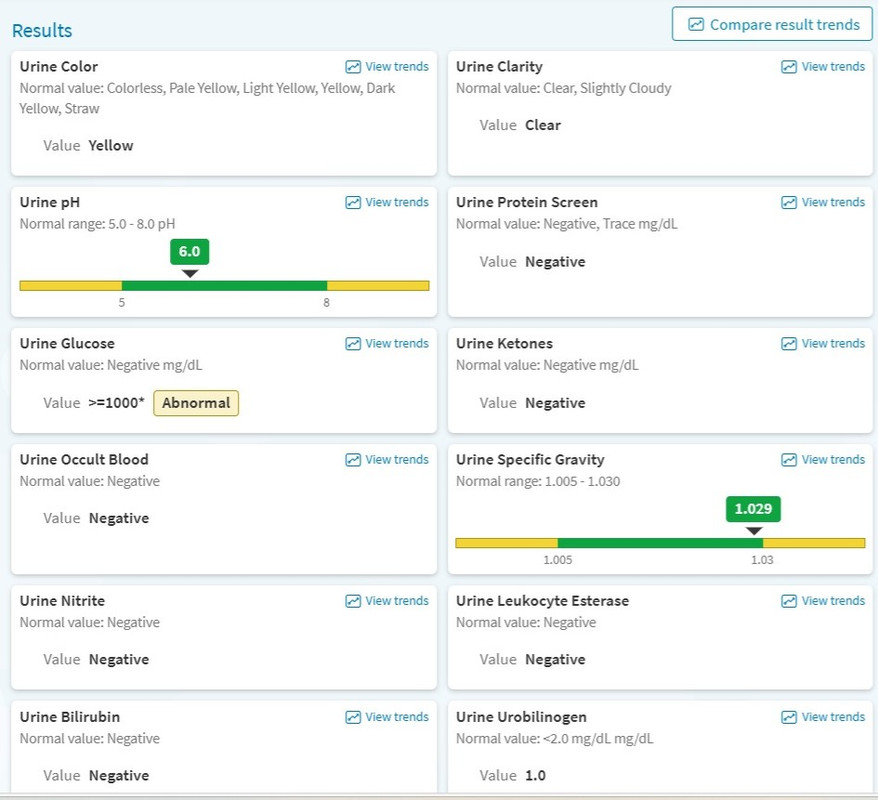The image size is (878, 800).
Task: Click View trends link for Urine Leukocyte Esterase
Action: click(x=833, y=601)
